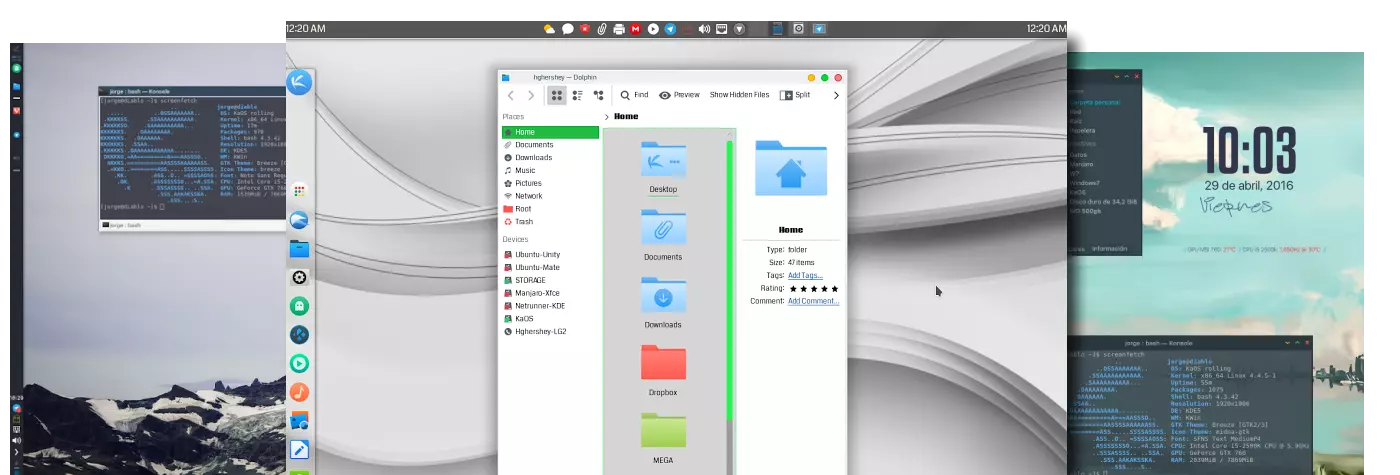Switch Dolphin to Icons view mode
1400x475 pixels.
pyautogui.click(x=557, y=96)
